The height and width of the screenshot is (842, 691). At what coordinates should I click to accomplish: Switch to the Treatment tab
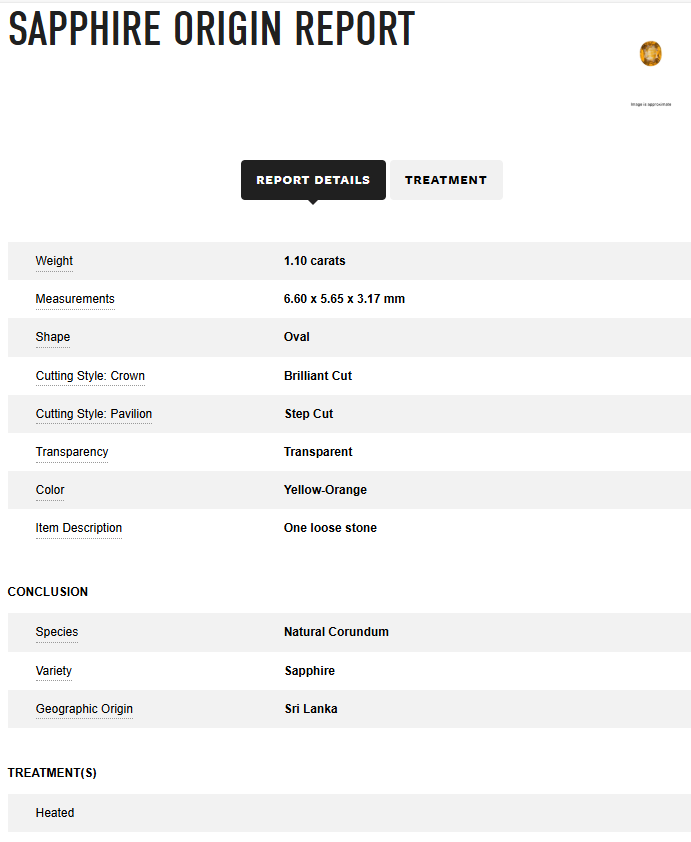(x=446, y=180)
